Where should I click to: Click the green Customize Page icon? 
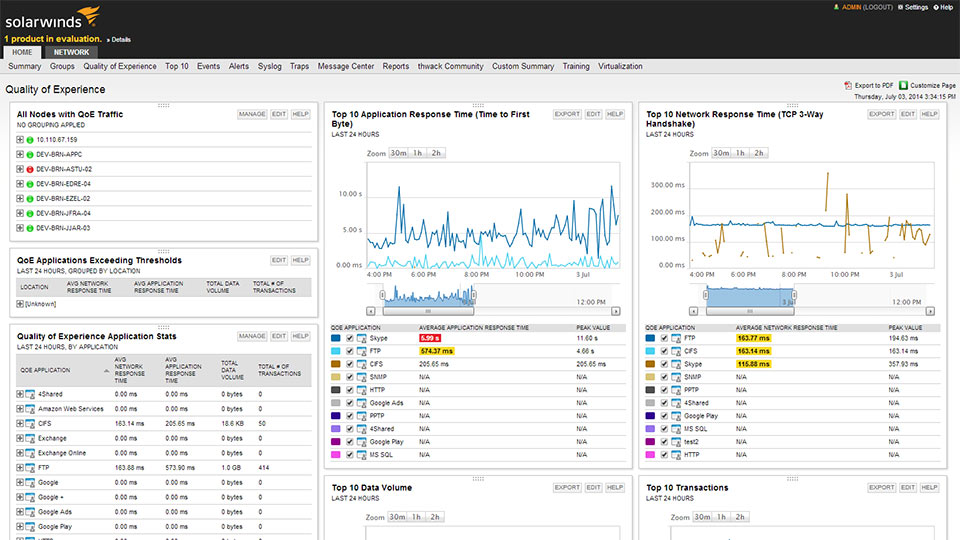click(904, 86)
